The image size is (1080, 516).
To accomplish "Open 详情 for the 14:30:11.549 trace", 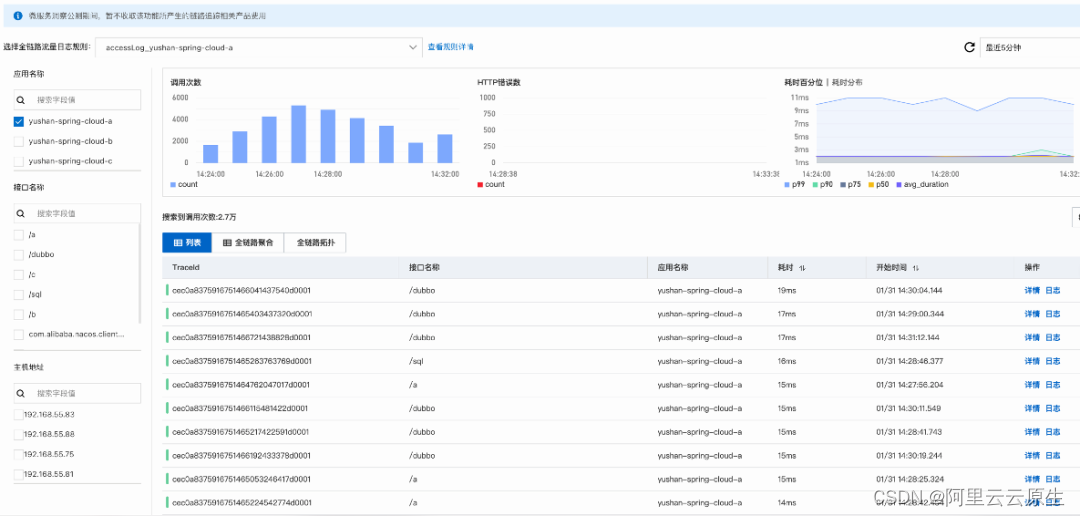I will click(x=1032, y=409).
